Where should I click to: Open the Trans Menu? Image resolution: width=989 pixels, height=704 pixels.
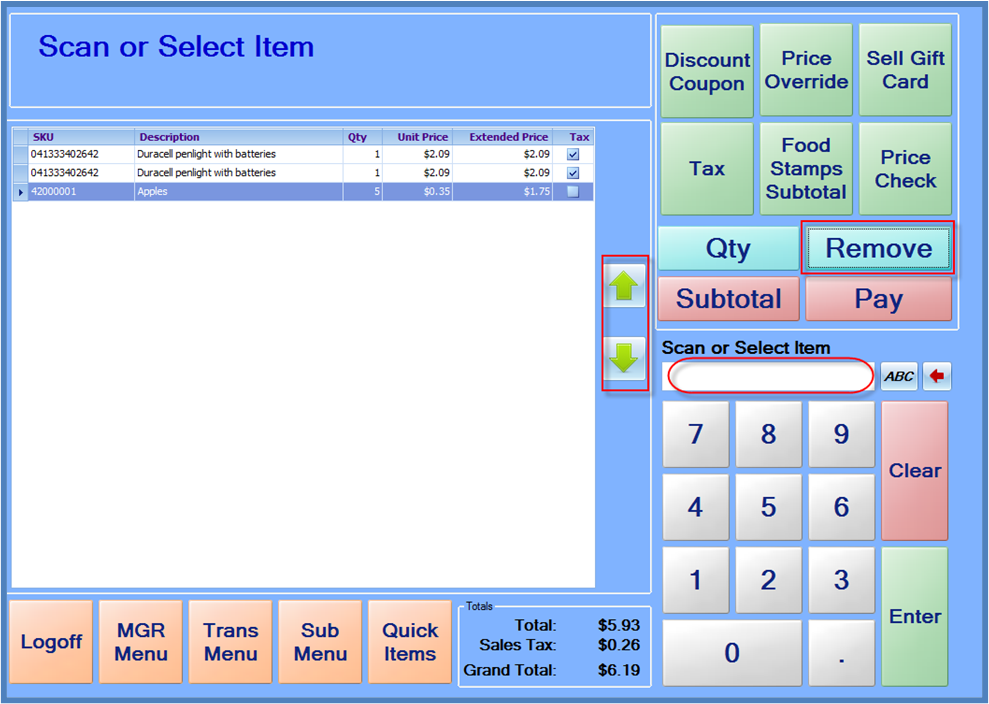(x=230, y=642)
